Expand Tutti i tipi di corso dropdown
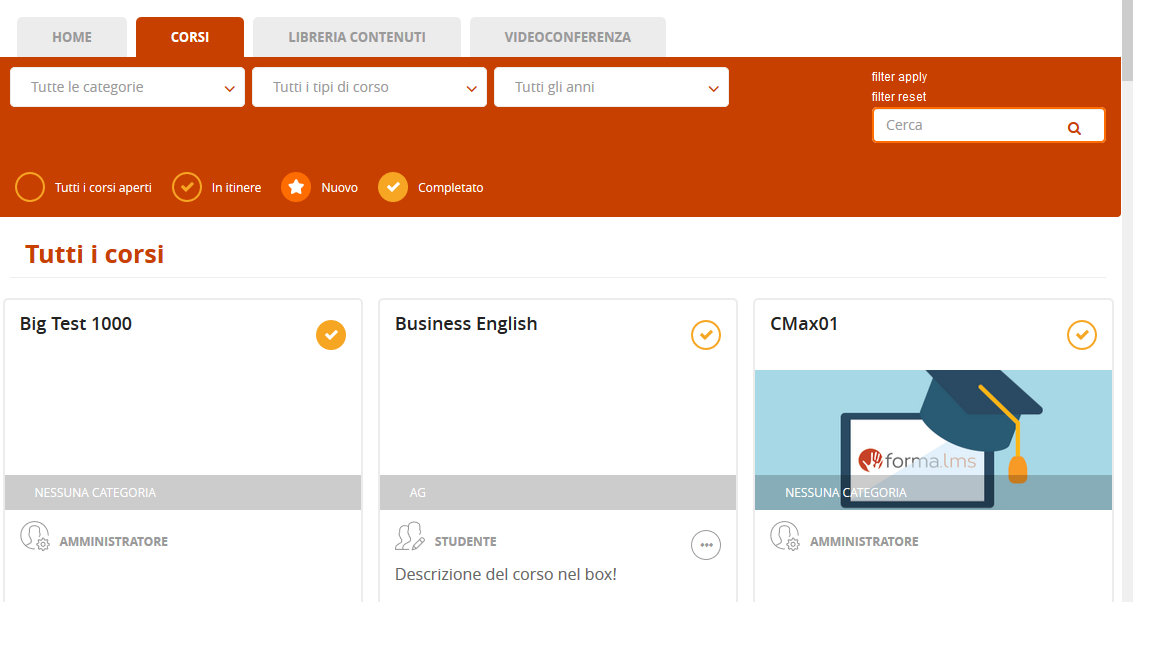 click(369, 87)
